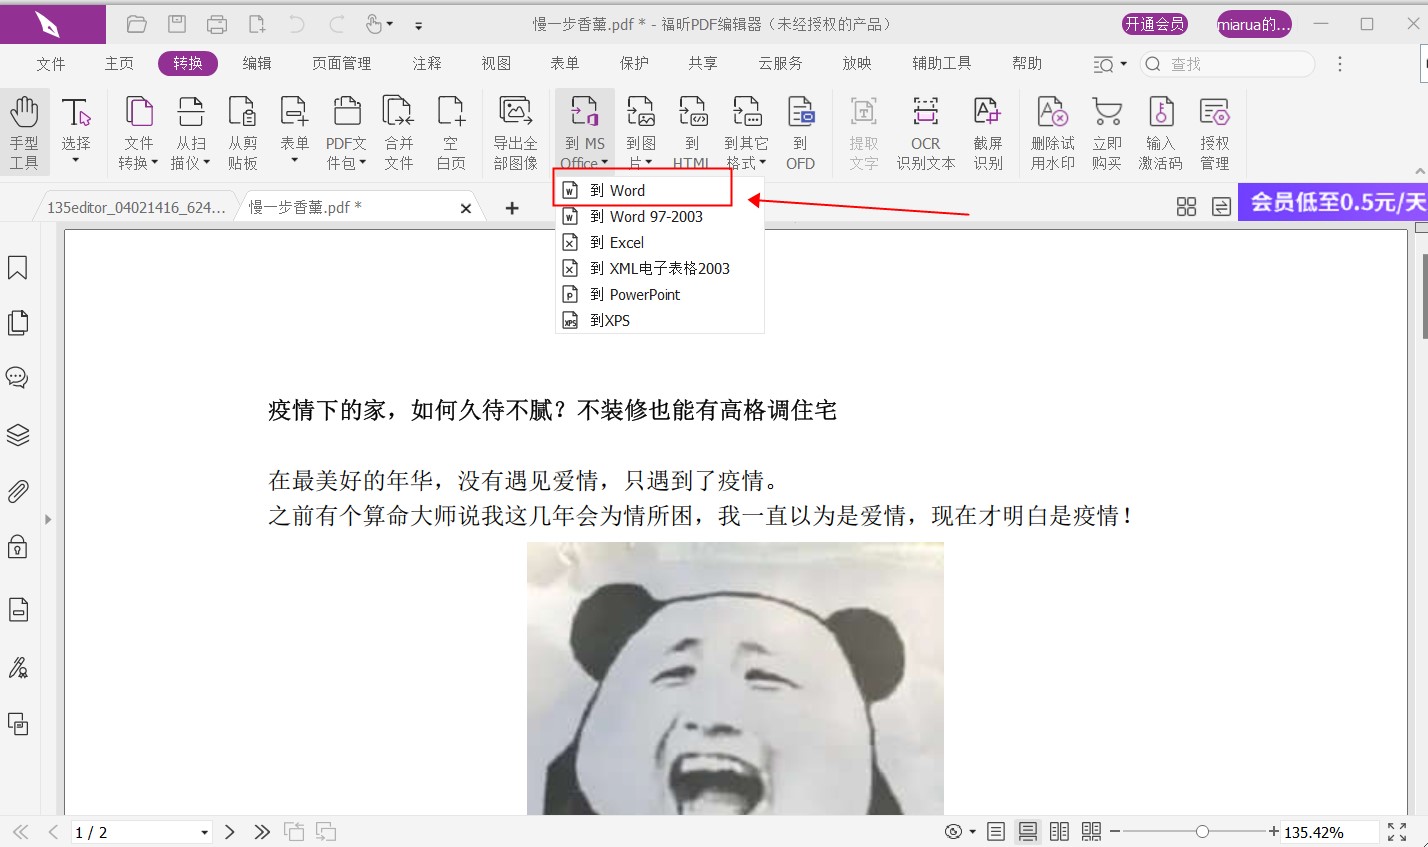1428x847 pixels.
Task: Adjust the zoom slider at the bottom
Action: (1201, 831)
